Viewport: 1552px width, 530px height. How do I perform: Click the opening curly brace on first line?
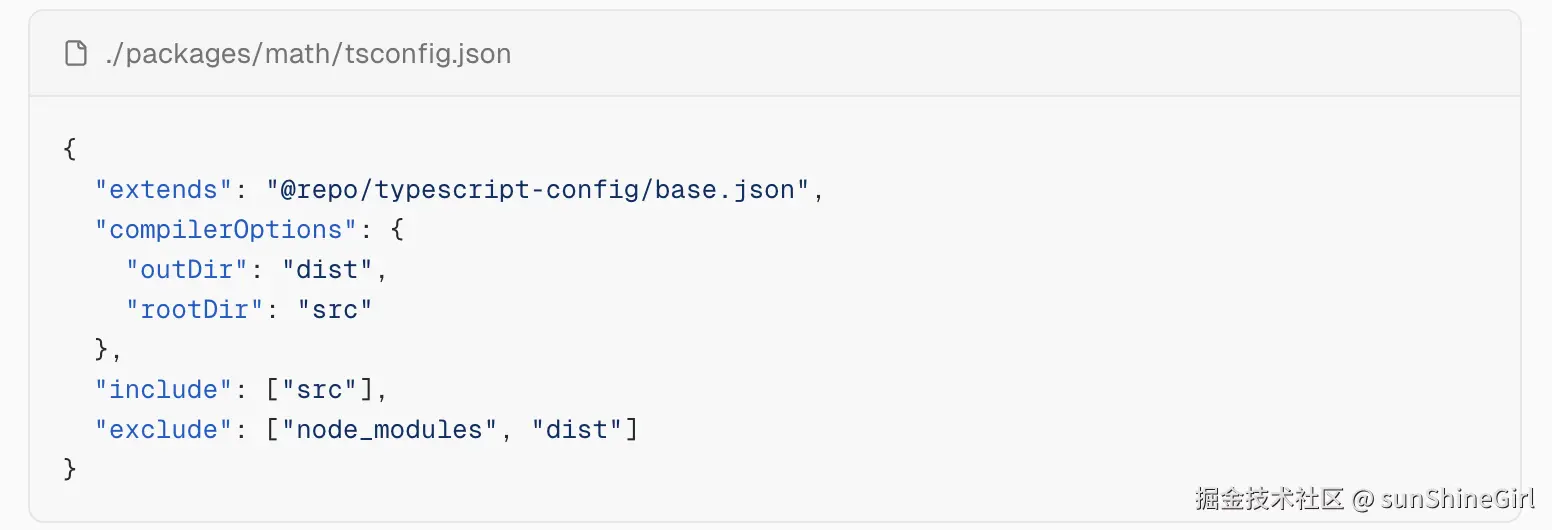click(70, 150)
